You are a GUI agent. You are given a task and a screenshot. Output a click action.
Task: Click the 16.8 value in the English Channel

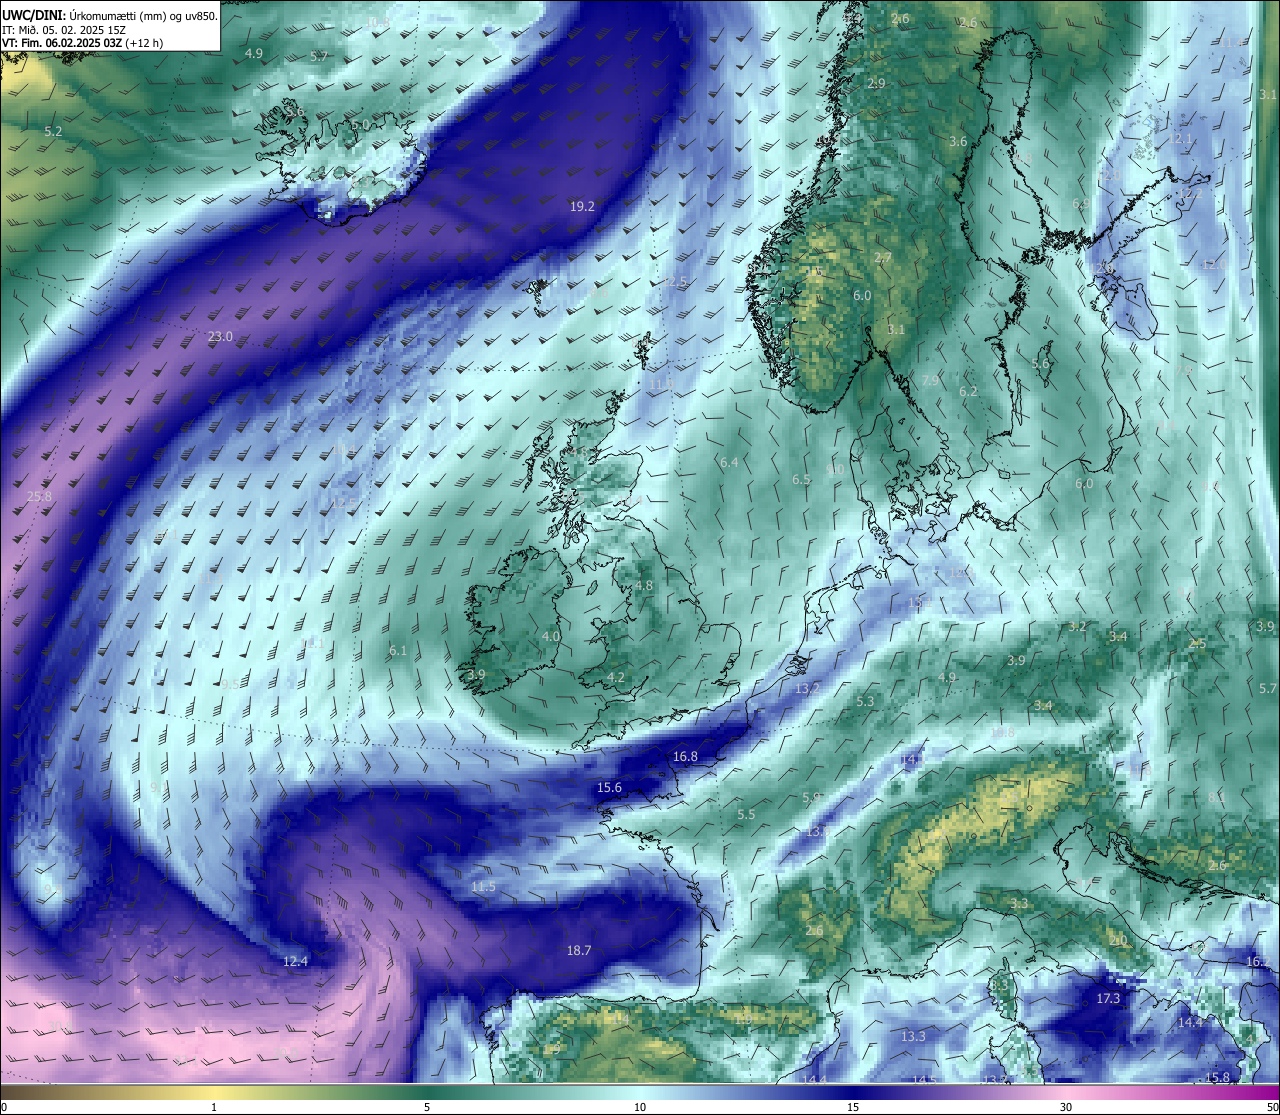click(x=685, y=757)
